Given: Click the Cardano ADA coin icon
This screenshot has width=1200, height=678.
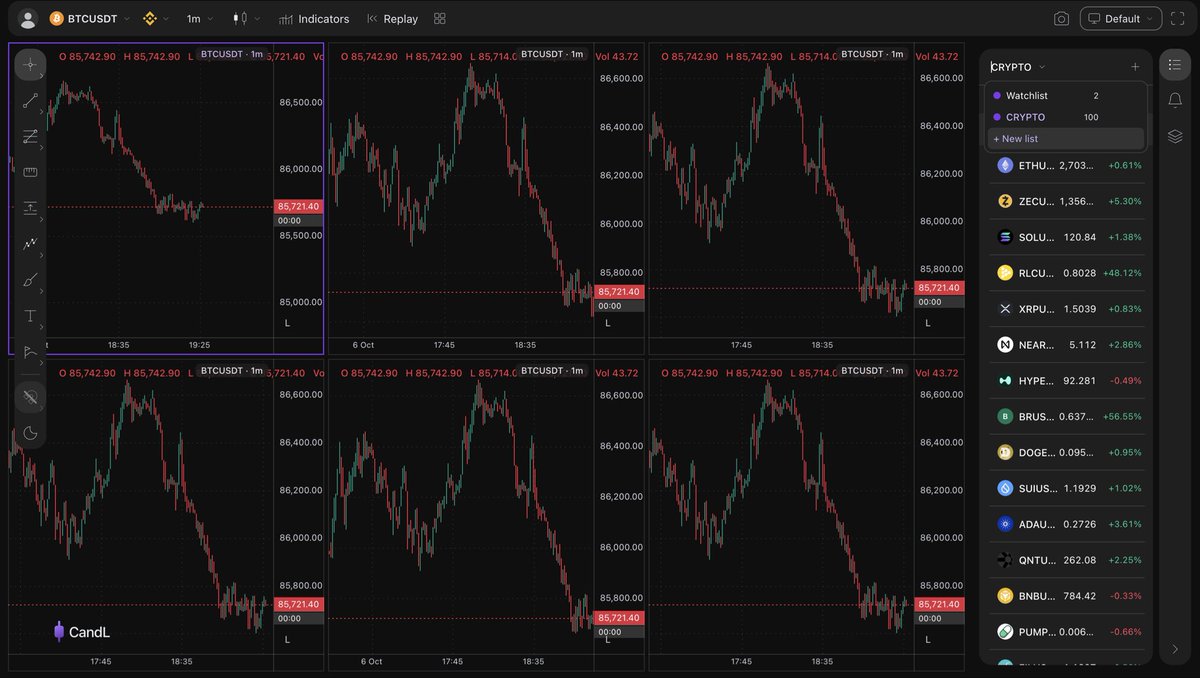Looking at the screenshot, I should (1005, 524).
